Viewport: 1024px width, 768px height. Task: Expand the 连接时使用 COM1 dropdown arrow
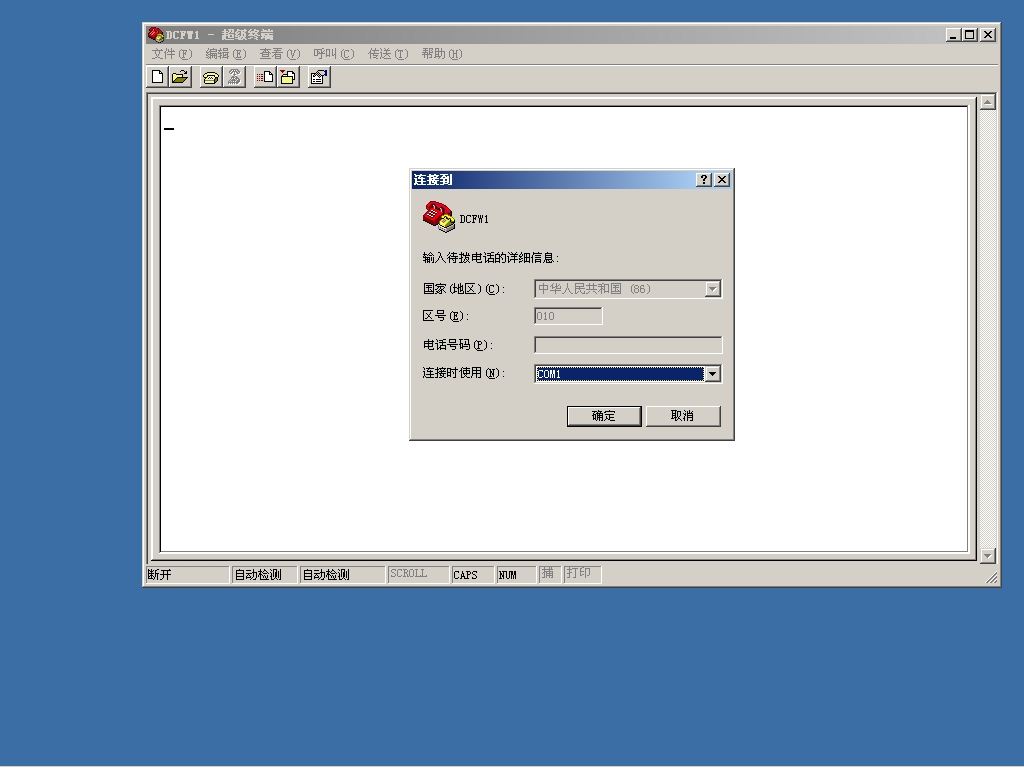[712, 374]
